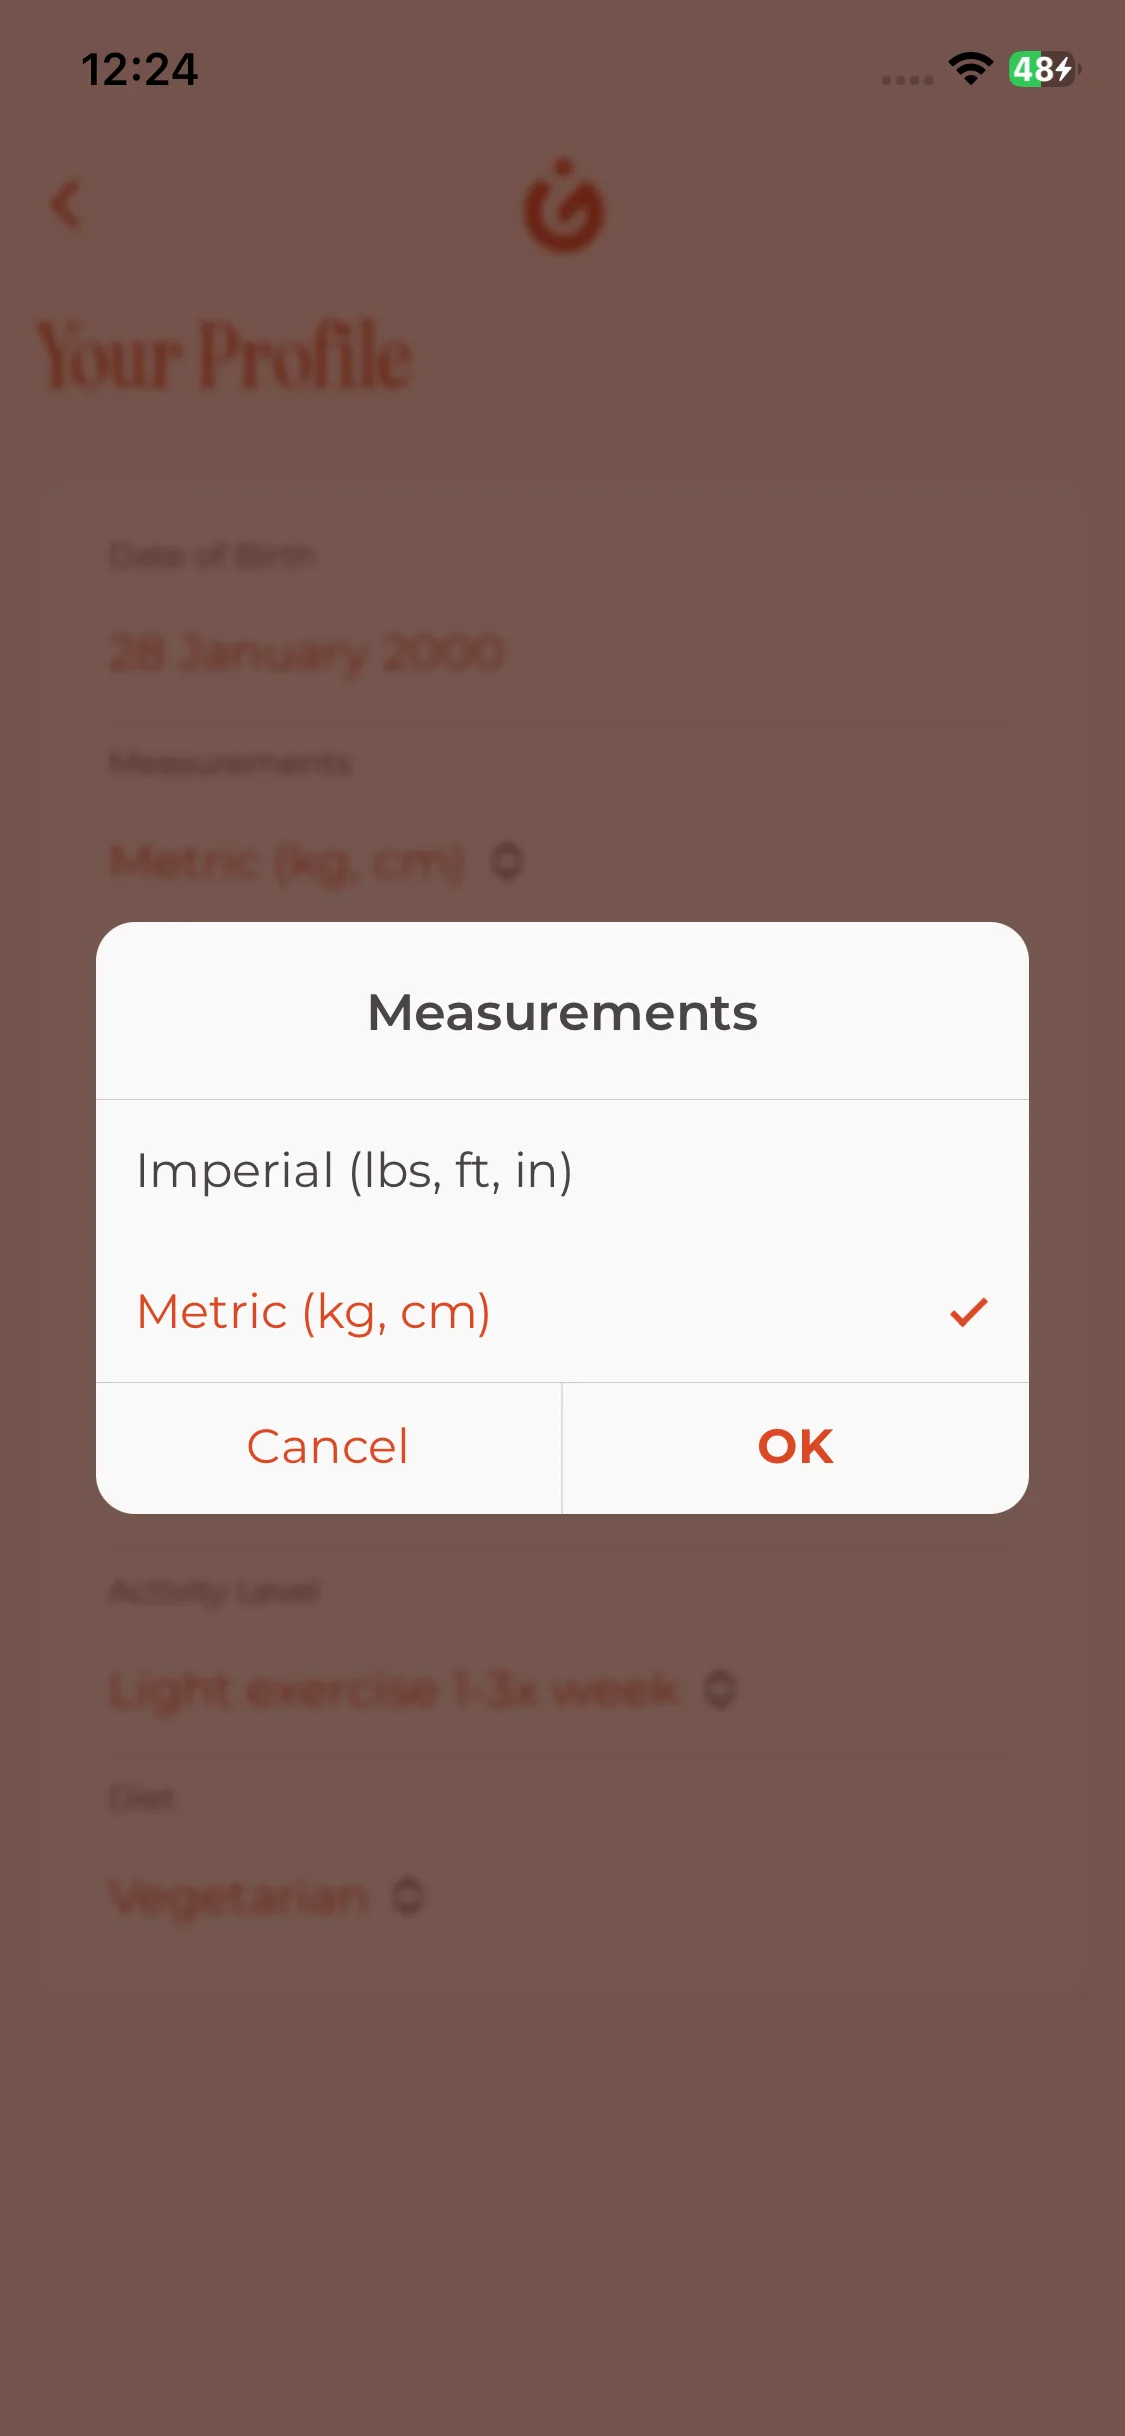Tap the Your Profile heading
This screenshot has width=1125, height=2436.
click(x=224, y=355)
